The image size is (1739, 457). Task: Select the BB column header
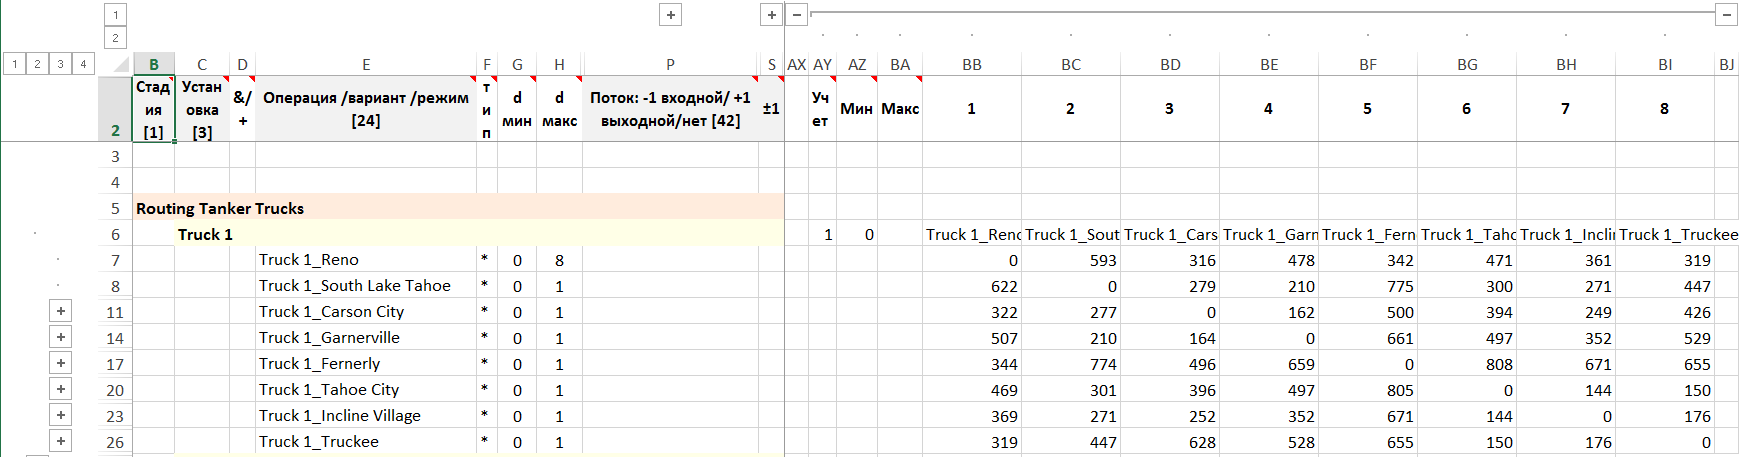point(971,65)
